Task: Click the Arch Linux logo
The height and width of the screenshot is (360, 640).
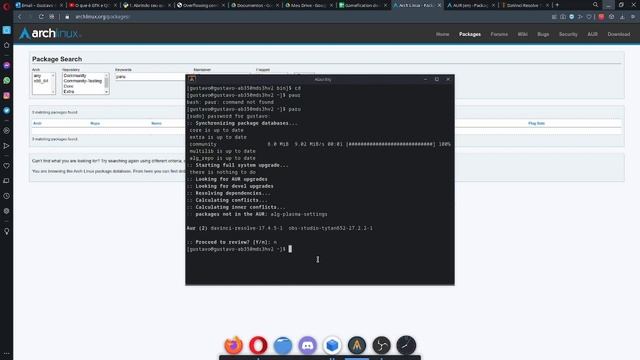Action: click(x=49, y=33)
